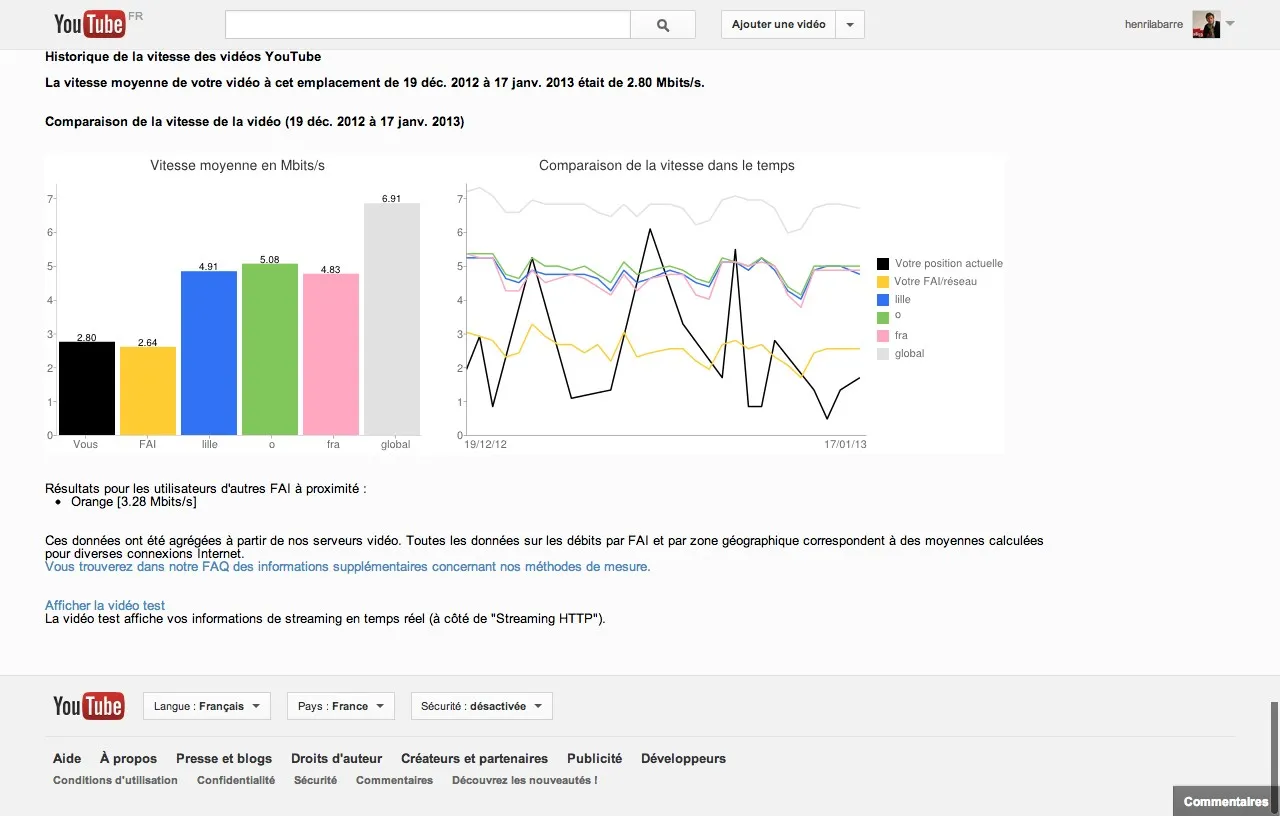This screenshot has height=816, width=1280.
Task: Click the Commentaires feedback button
Action: point(1226,801)
